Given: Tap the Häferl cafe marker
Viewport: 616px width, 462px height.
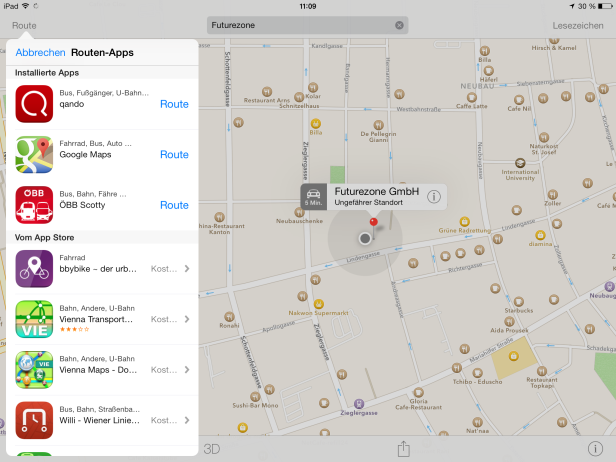Looking at the screenshot, I should coord(488,70).
